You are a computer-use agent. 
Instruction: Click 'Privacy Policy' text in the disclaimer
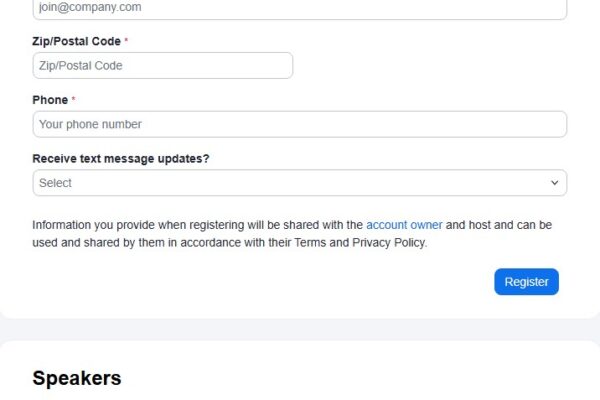388,242
